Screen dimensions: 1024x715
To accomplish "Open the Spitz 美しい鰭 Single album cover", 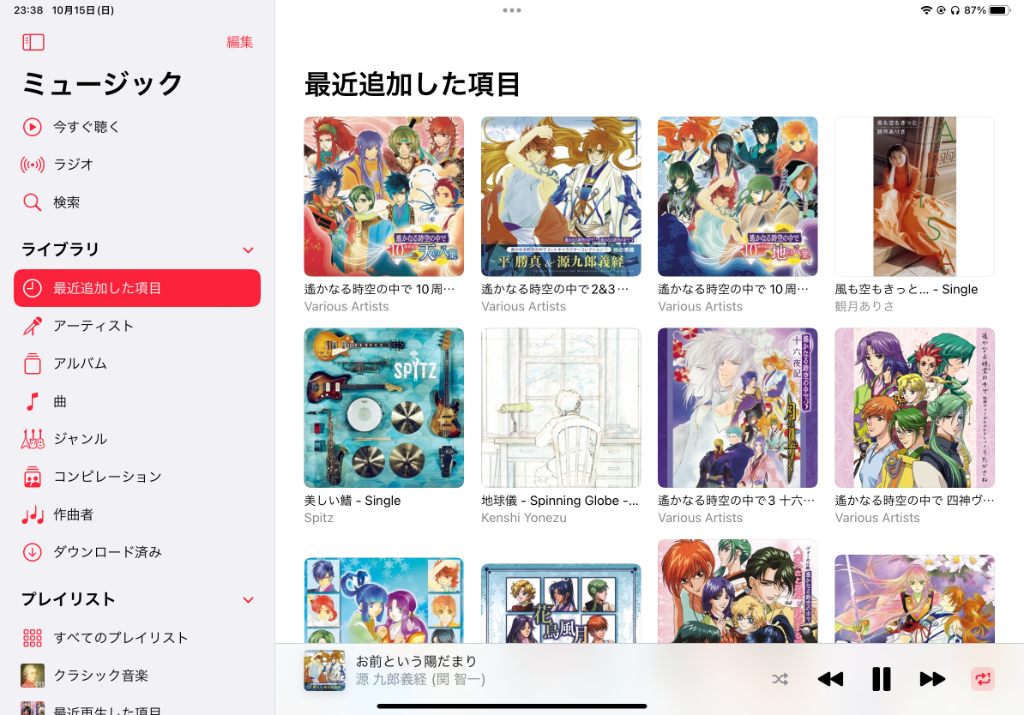I will click(x=384, y=408).
